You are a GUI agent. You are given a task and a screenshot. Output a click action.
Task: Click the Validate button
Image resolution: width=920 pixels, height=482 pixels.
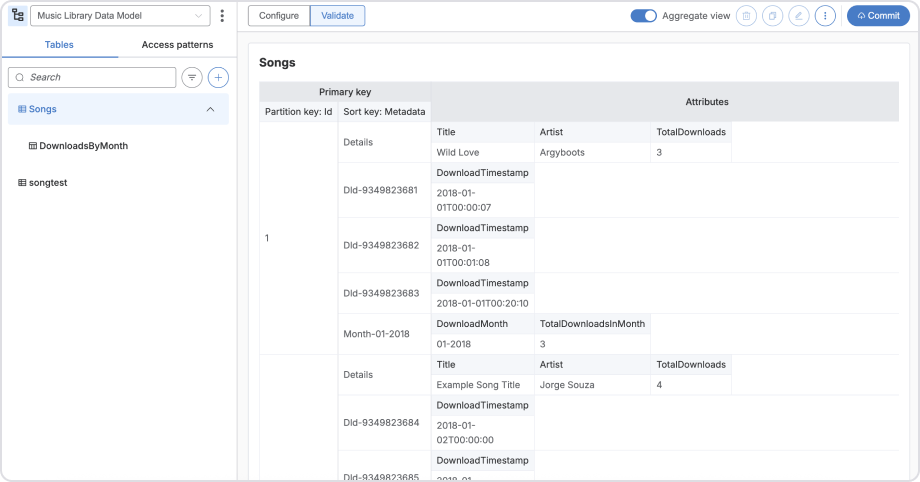(x=337, y=16)
